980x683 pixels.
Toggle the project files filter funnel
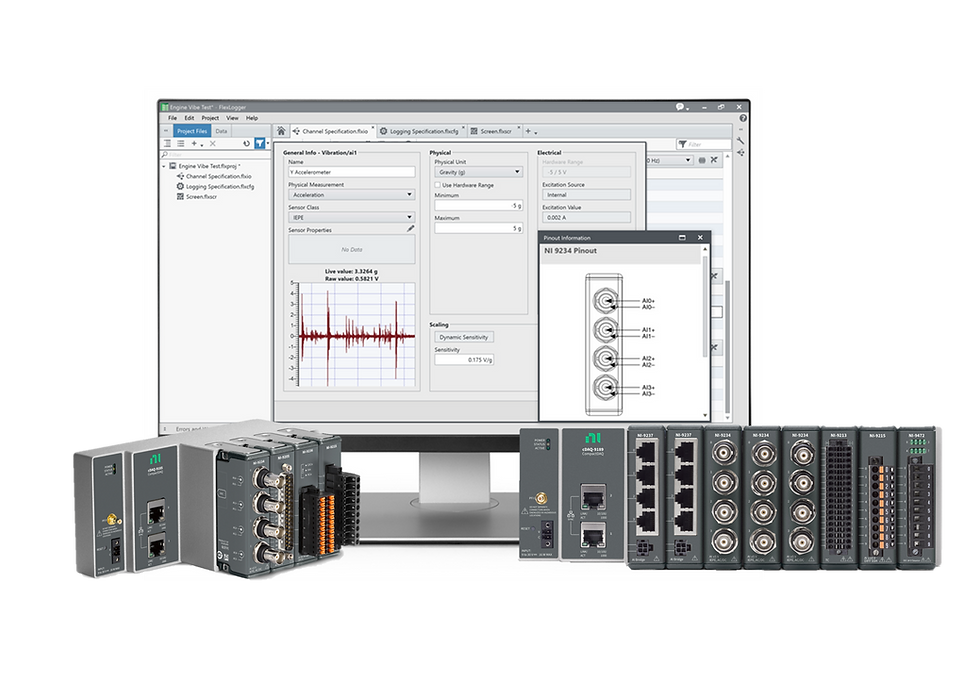pyautogui.click(x=259, y=144)
